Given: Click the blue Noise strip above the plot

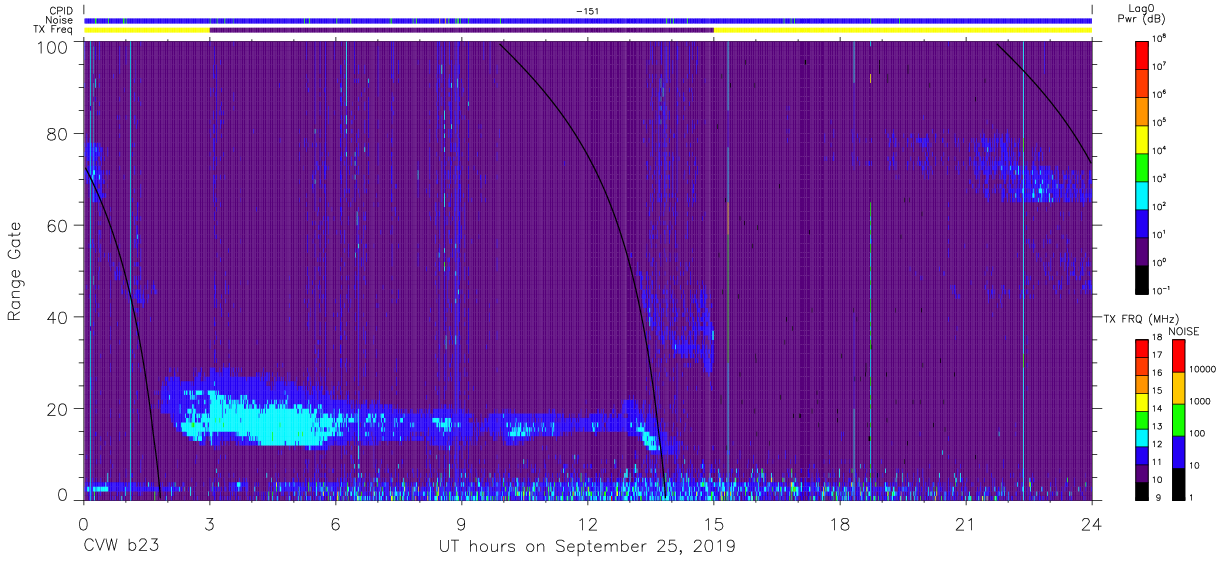Looking at the screenshot, I should (588, 20).
